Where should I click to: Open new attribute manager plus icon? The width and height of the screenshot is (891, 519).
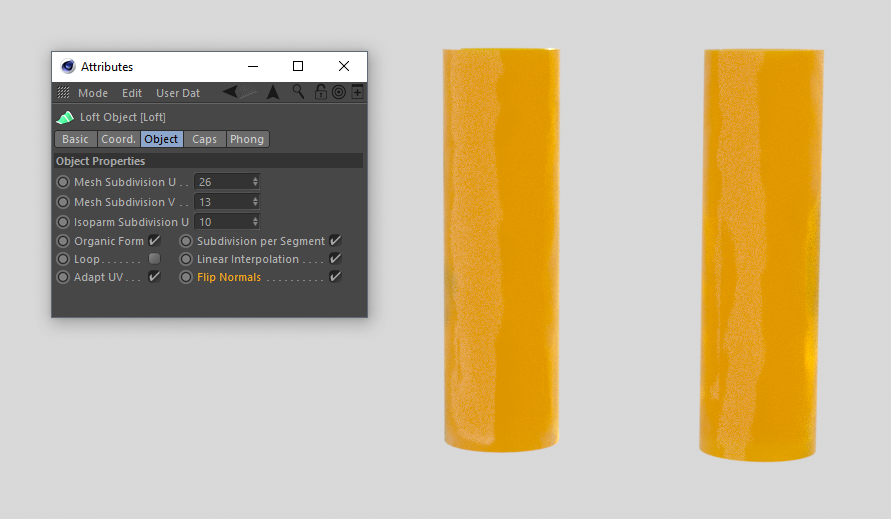(x=357, y=92)
